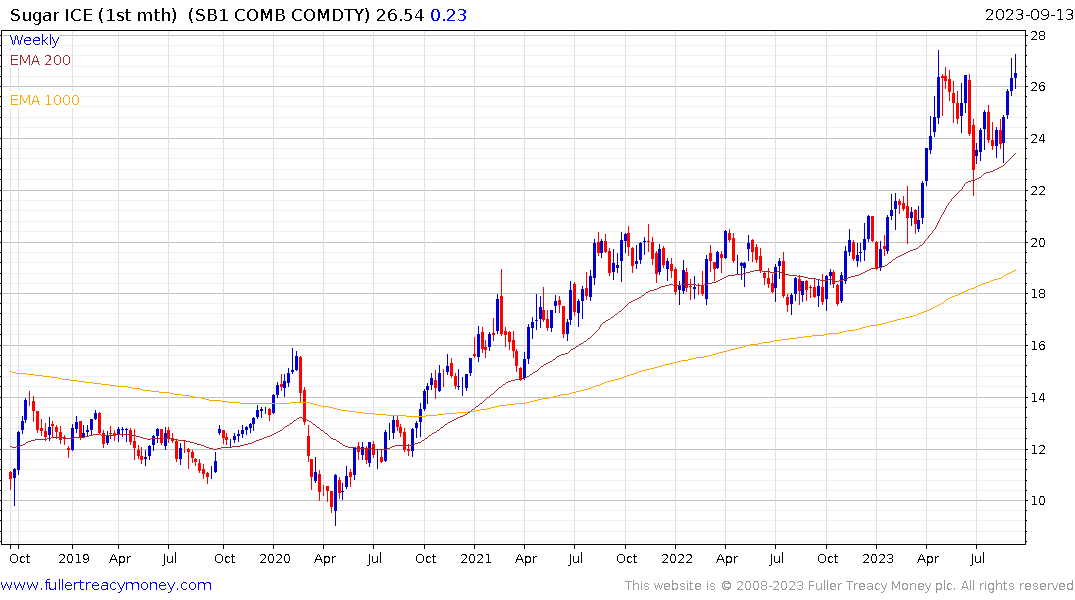The image size is (1075, 600).
Task: Click the 'EMA 1000' legend label
Action: pos(45,100)
